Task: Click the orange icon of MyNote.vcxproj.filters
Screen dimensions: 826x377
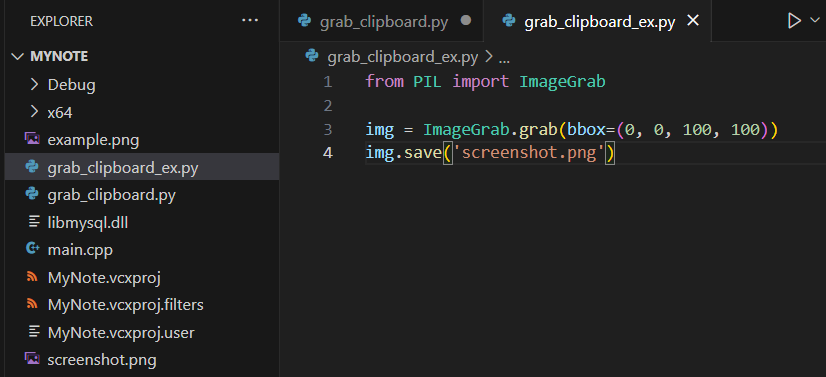Action: (32, 304)
